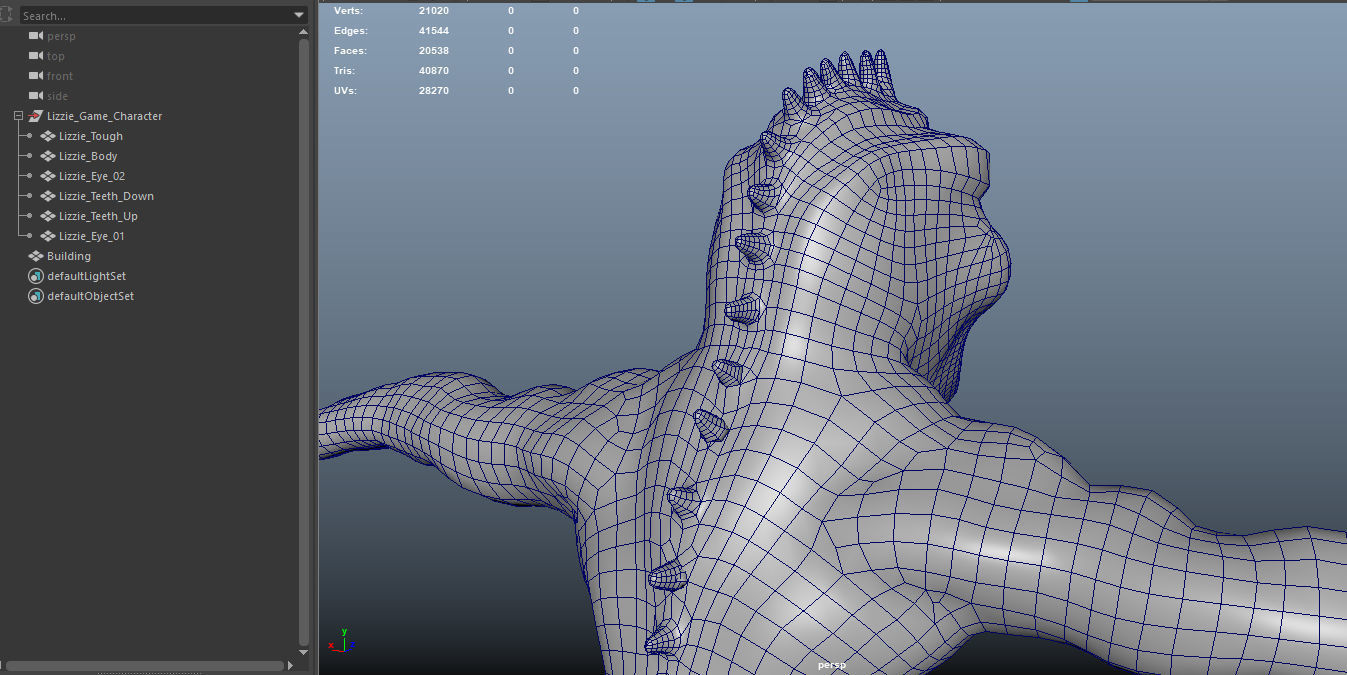Click the scroll-up arrow of outliner scrollbar
The height and width of the screenshot is (675, 1347).
point(304,32)
